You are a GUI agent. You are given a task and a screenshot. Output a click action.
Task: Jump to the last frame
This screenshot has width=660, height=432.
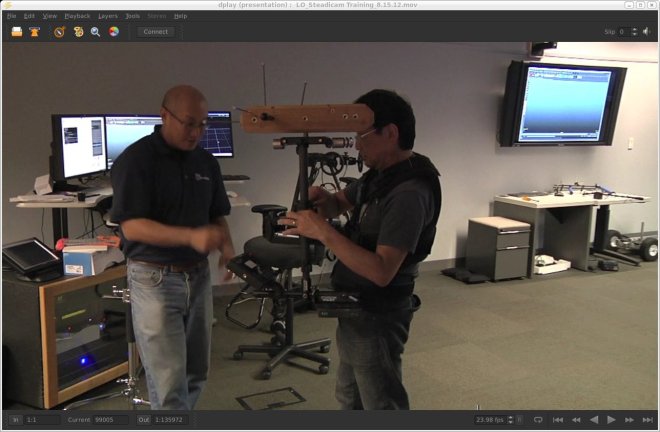click(x=648, y=420)
